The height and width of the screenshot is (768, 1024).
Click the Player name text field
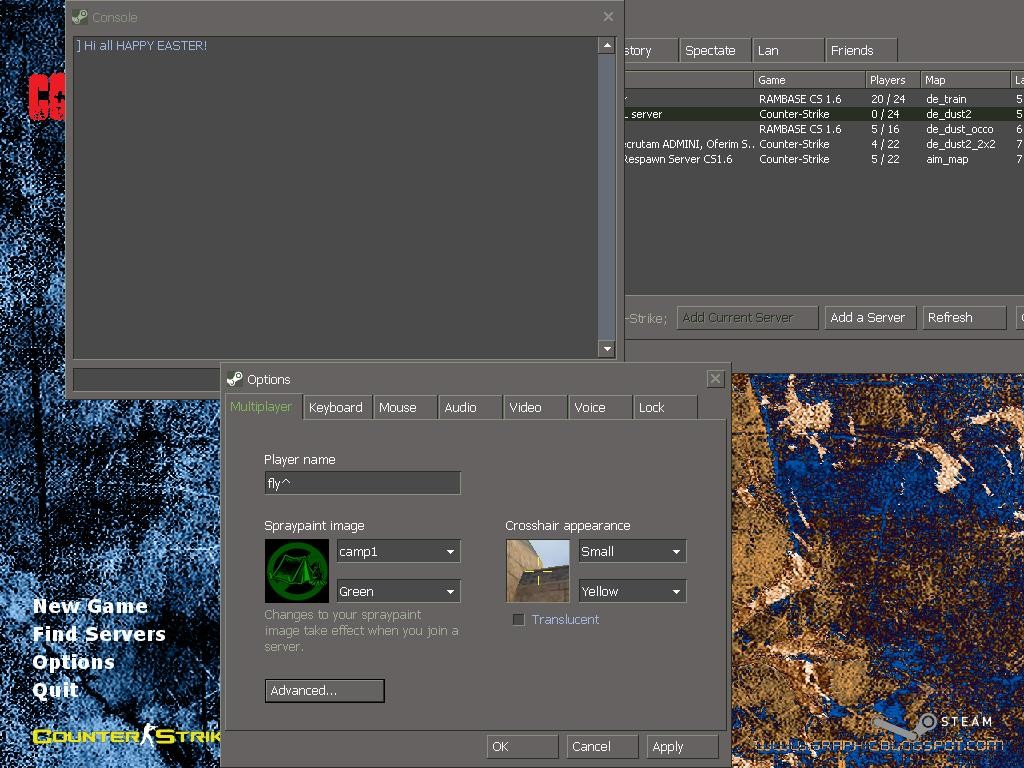[x=362, y=483]
